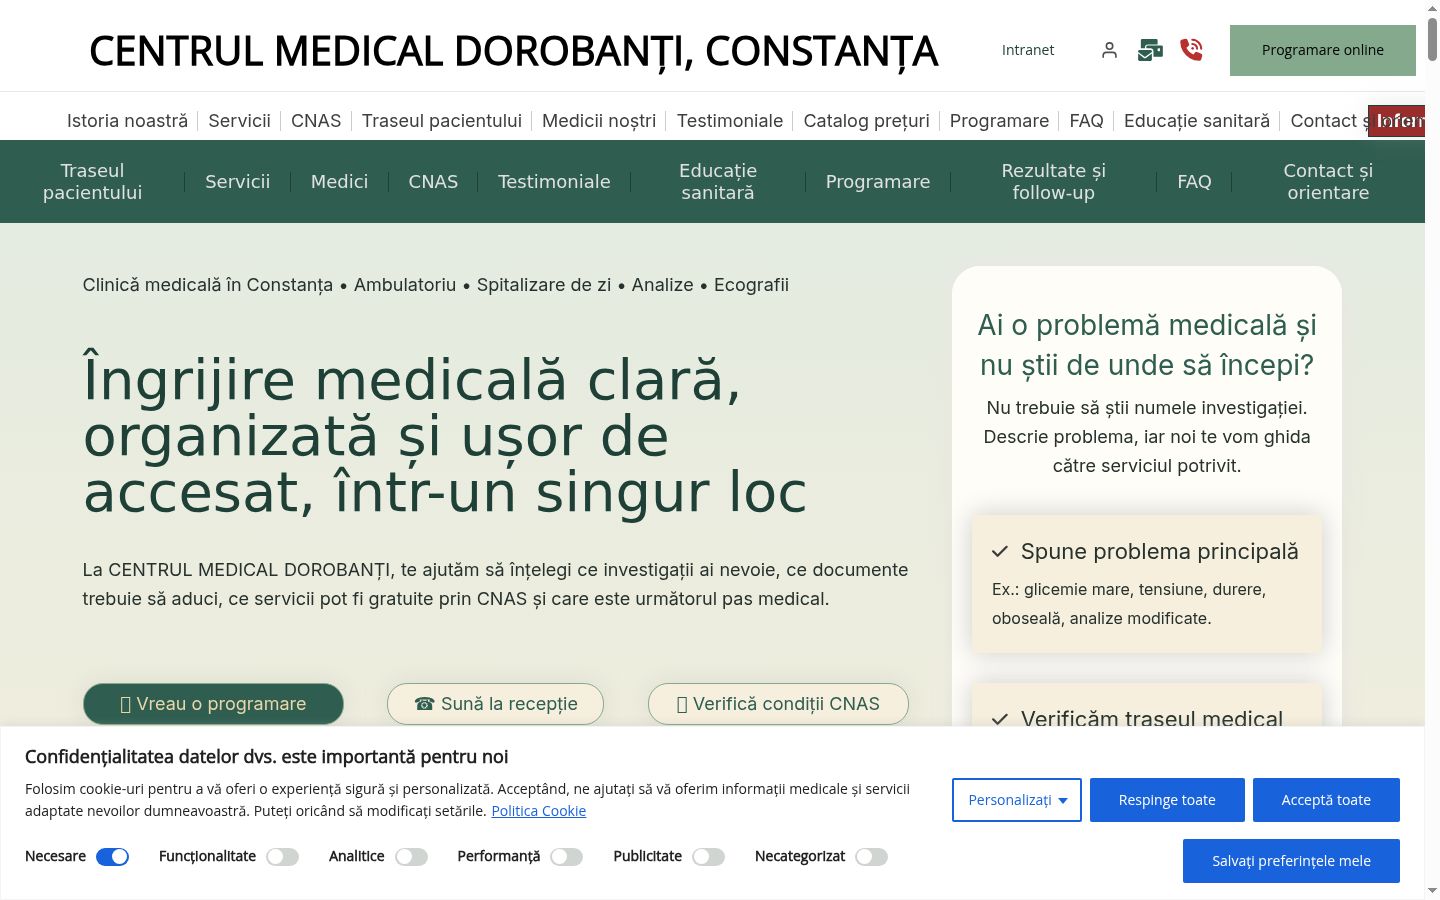Click the Confidențialitatea datelor dvs. cookie heading

point(267,757)
